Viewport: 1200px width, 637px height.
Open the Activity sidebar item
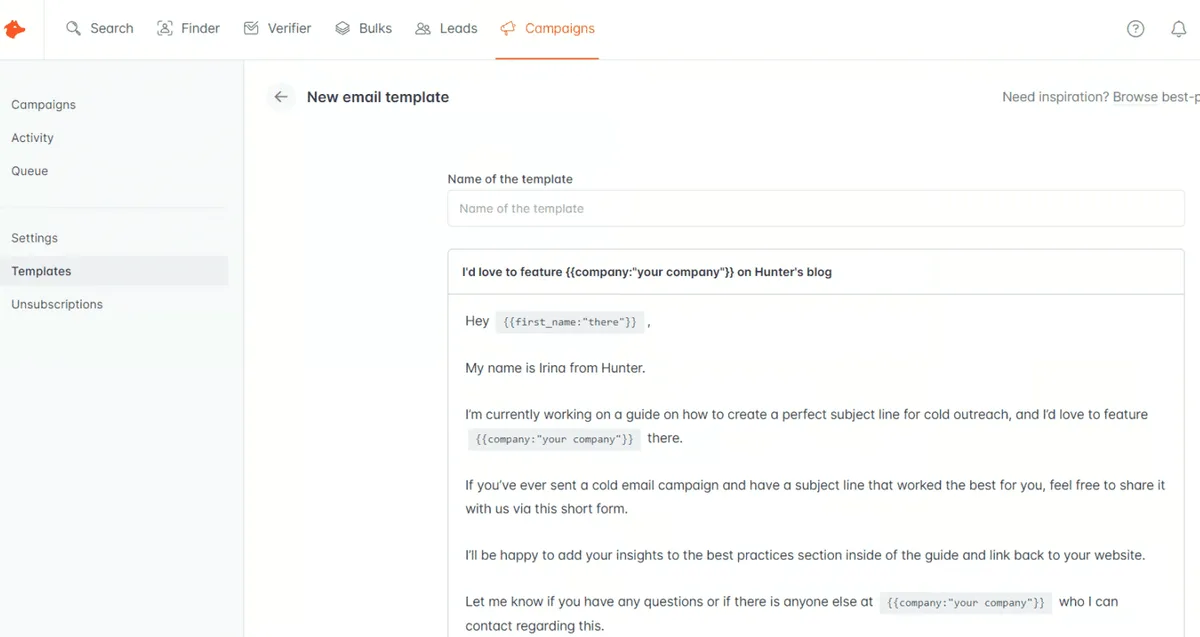pyautogui.click(x=32, y=138)
